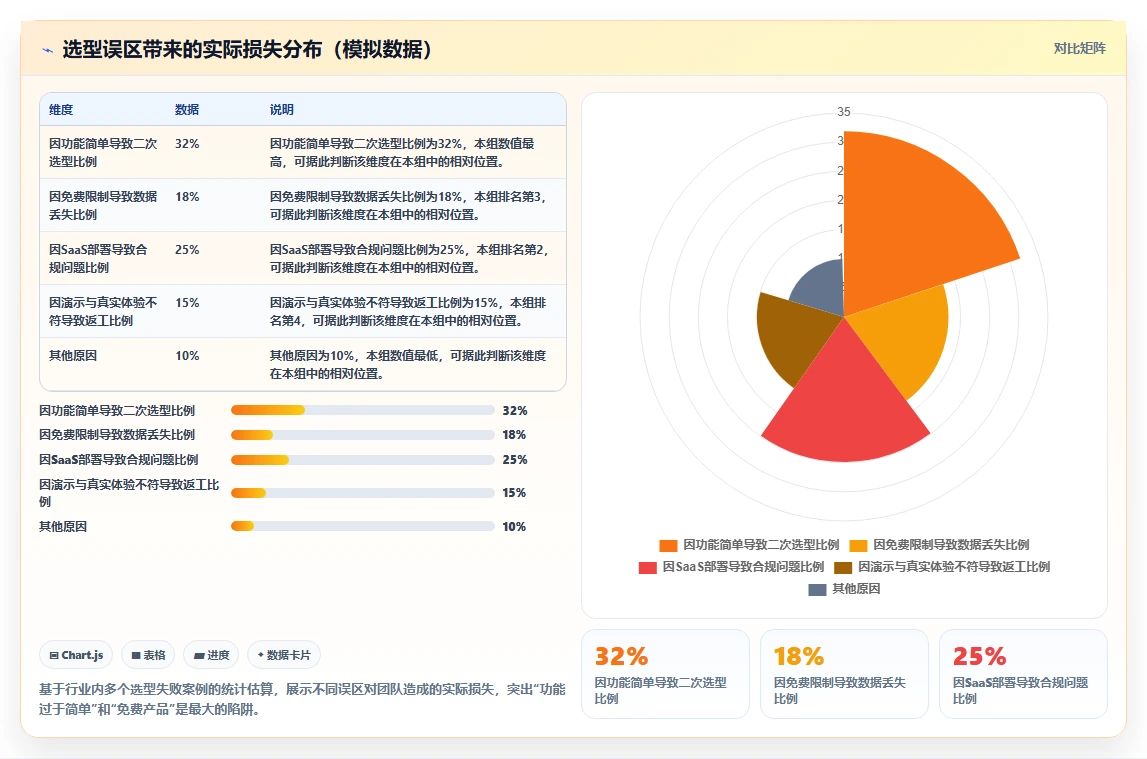
Task: Click table cell 因免费限制导致数据丢失比例
Action: (x=103, y=205)
